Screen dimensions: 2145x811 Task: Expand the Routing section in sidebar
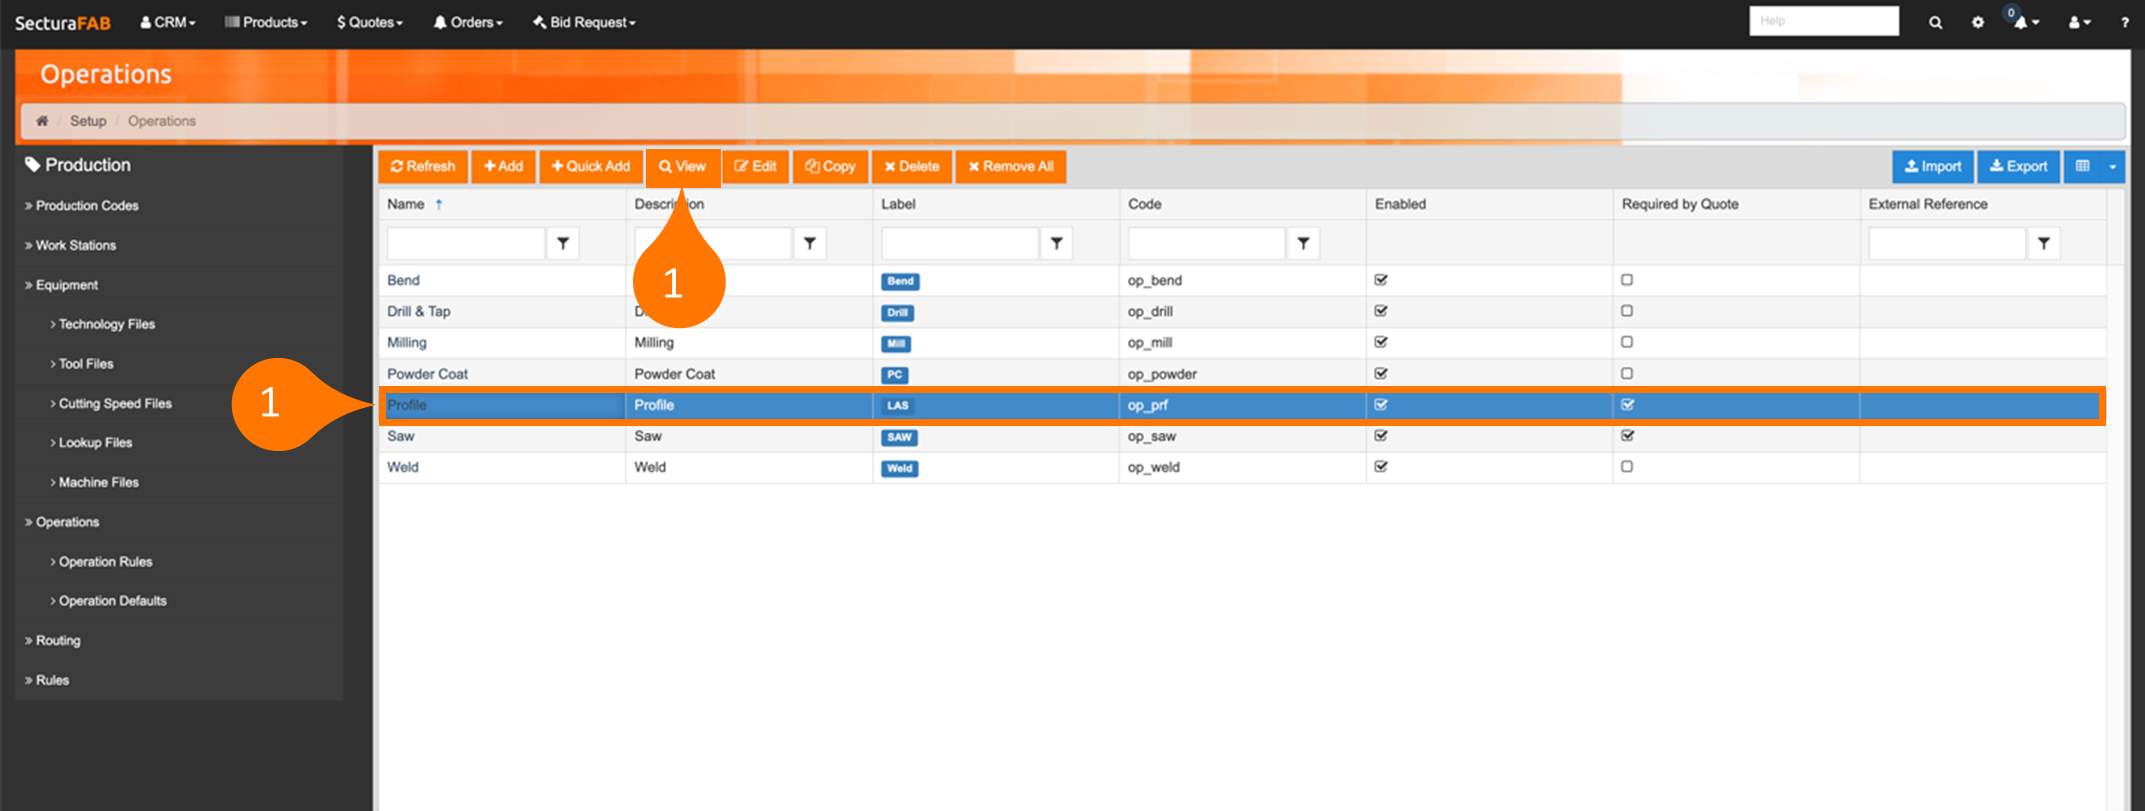[58, 640]
